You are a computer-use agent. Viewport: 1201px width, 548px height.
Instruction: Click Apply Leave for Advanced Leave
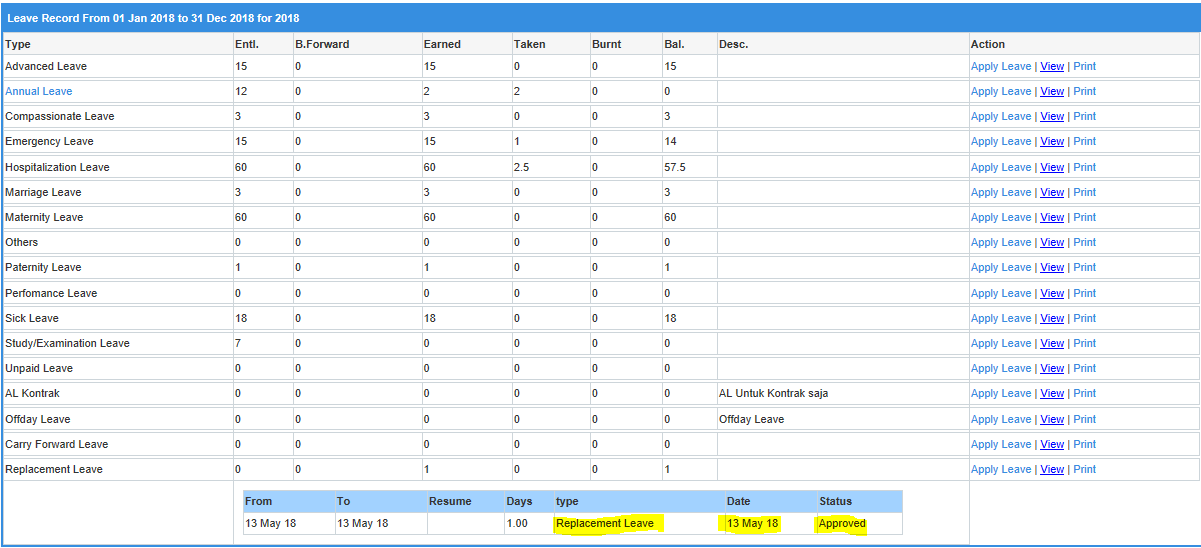point(1001,66)
